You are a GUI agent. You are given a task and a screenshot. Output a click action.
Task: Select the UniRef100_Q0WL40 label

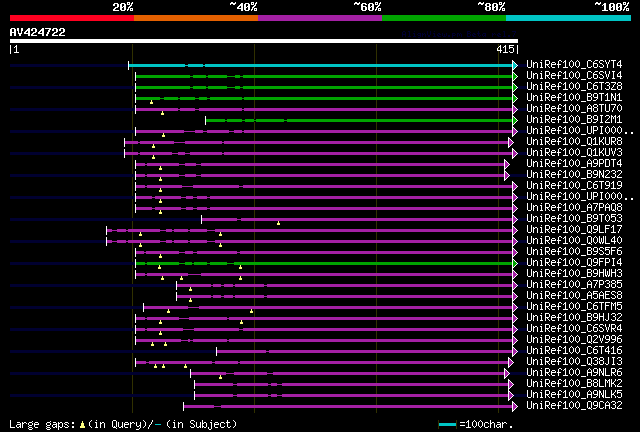[574, 240]
